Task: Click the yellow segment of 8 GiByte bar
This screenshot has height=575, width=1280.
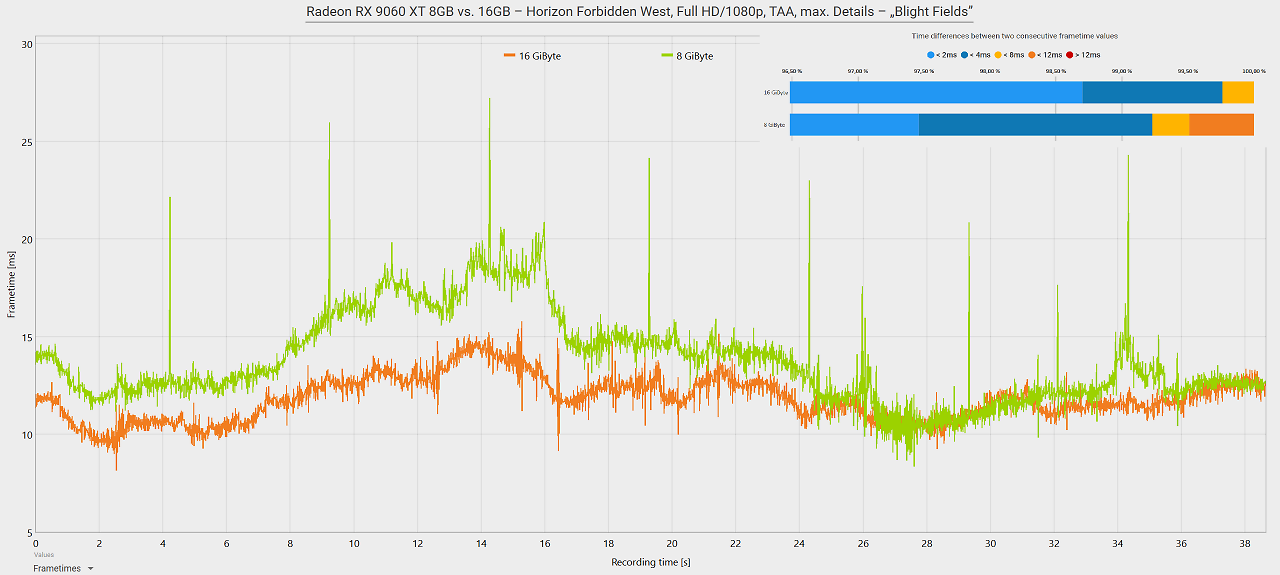Action: click(1170, 125)
